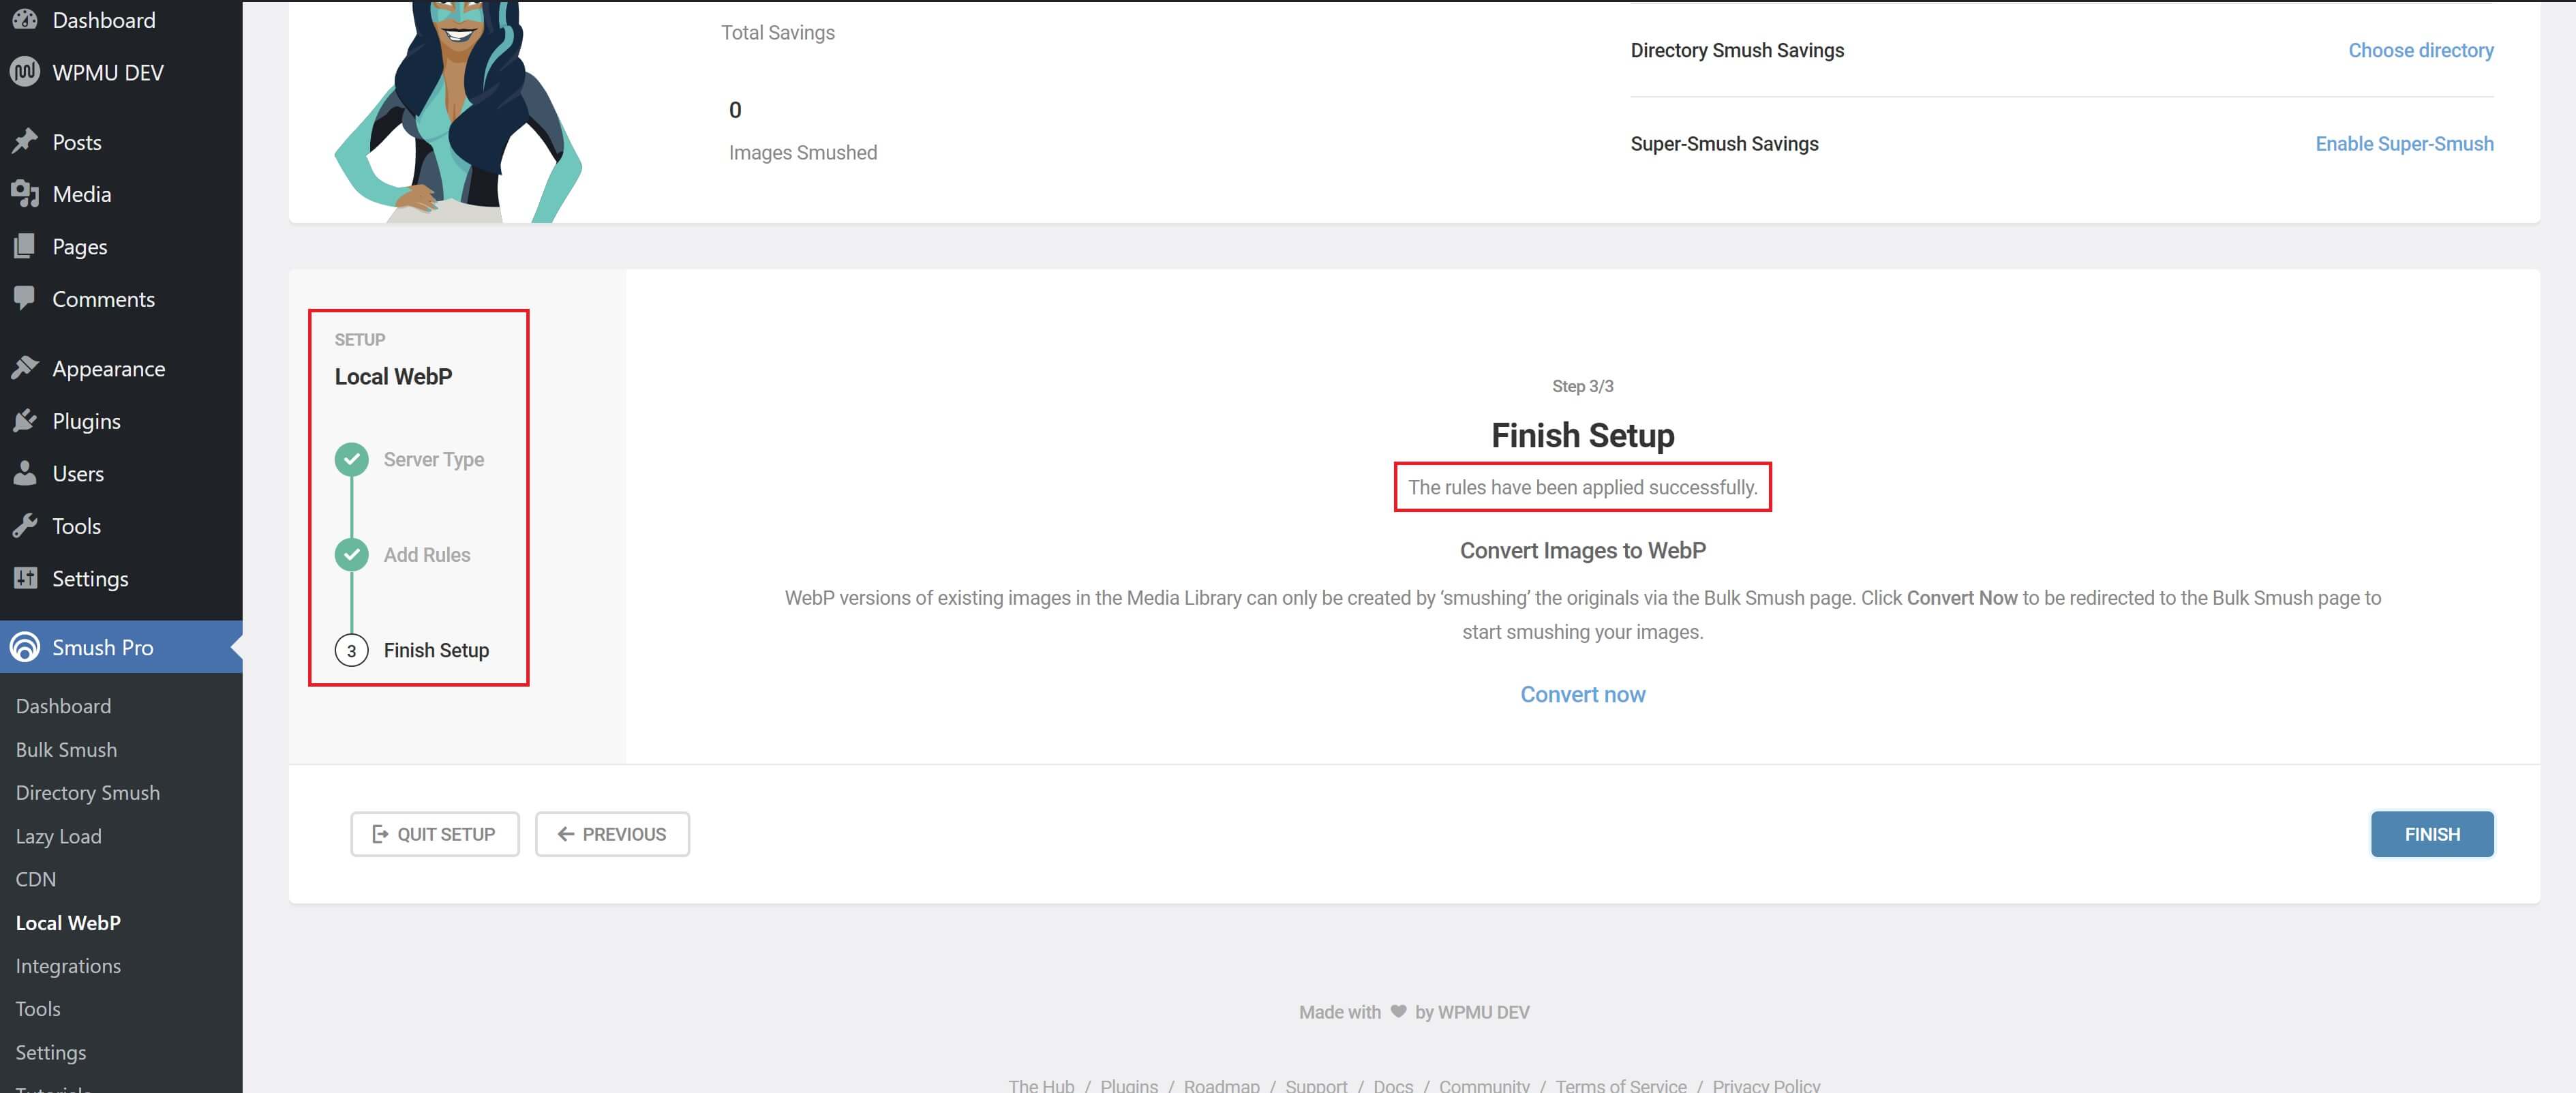Click the FINISH button
Image resolution: width=2576 pixels, height=1093 pixels.
pyautogui.click(x=2432, y=834)
